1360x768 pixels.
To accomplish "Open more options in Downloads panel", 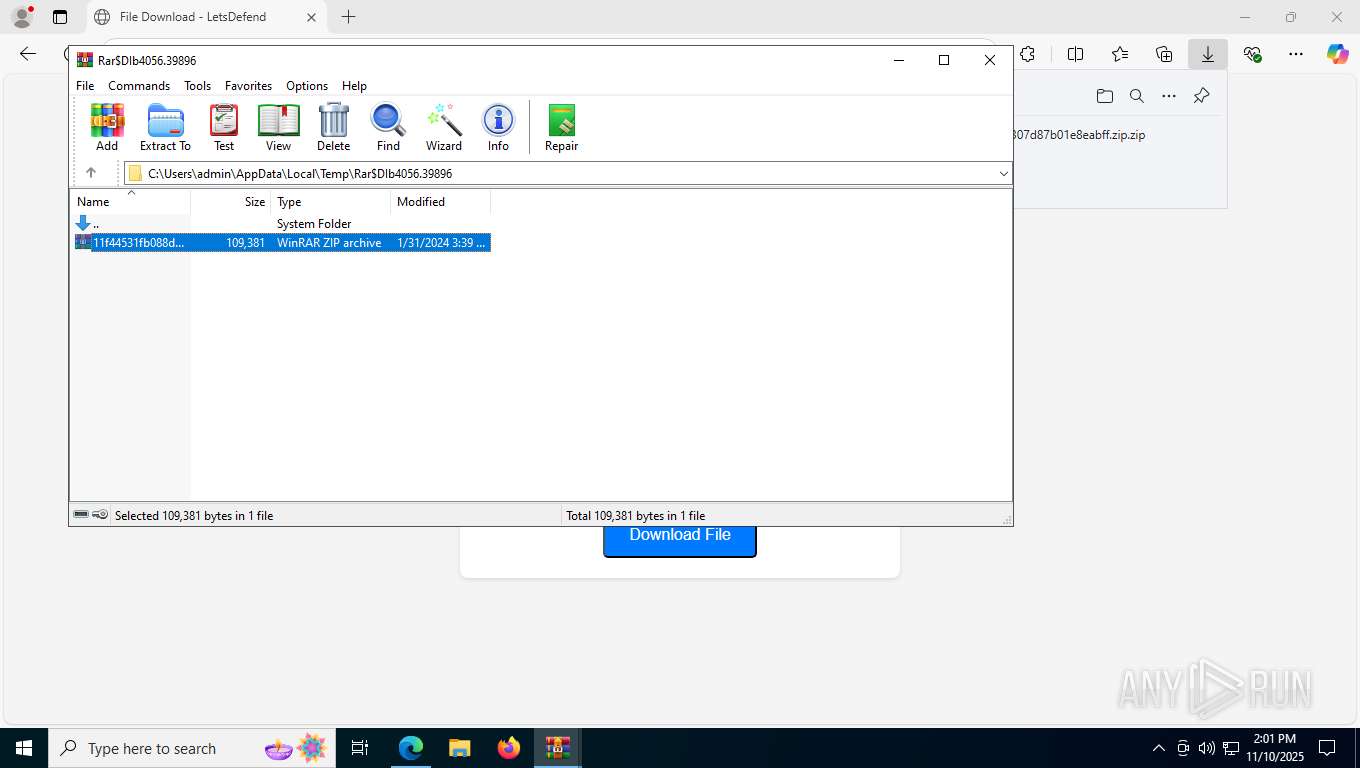I will (1169, 96).
